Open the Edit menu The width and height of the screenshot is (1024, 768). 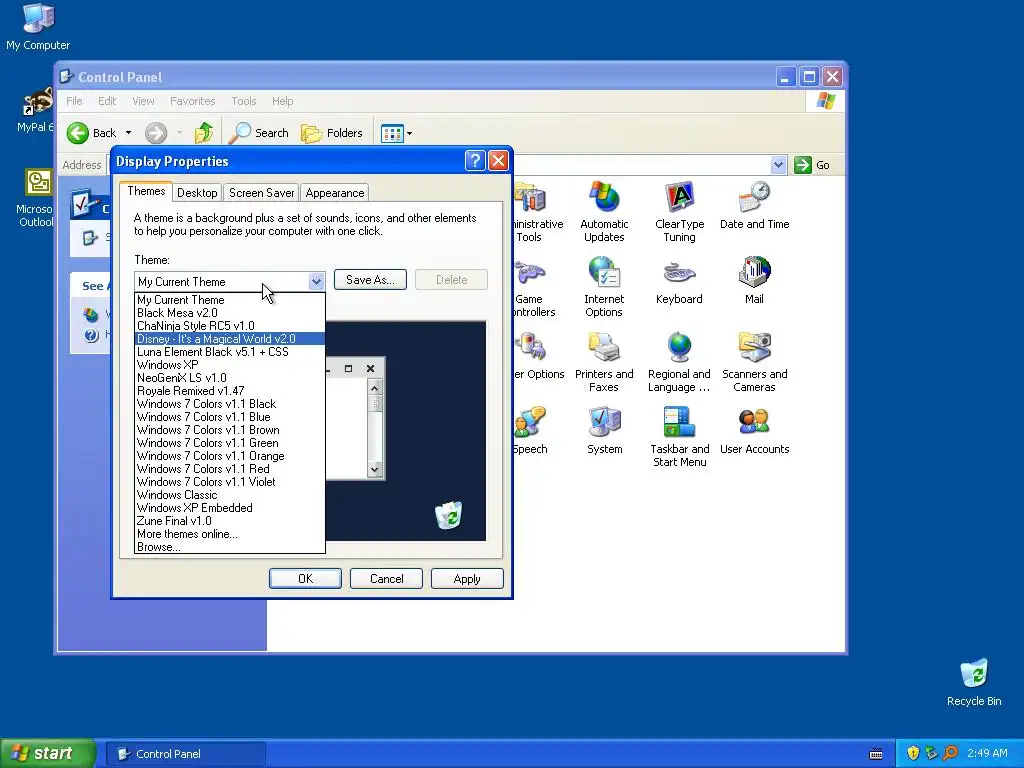(x=107, y=101)
